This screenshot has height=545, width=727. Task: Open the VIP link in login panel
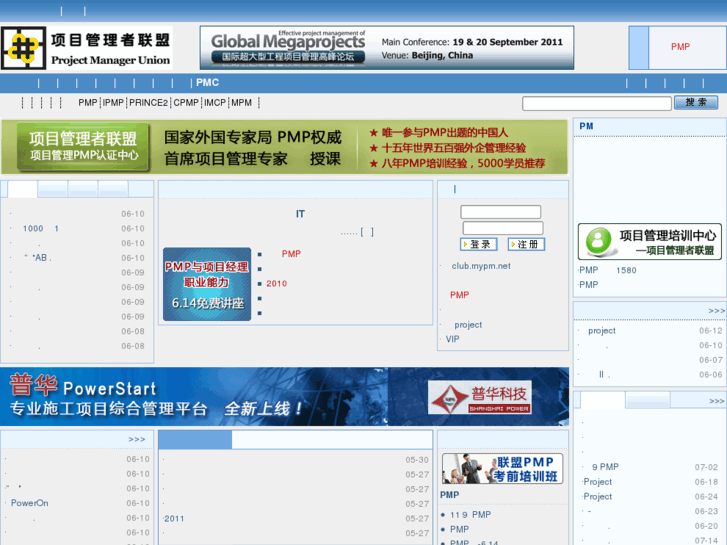click(453, 339)
